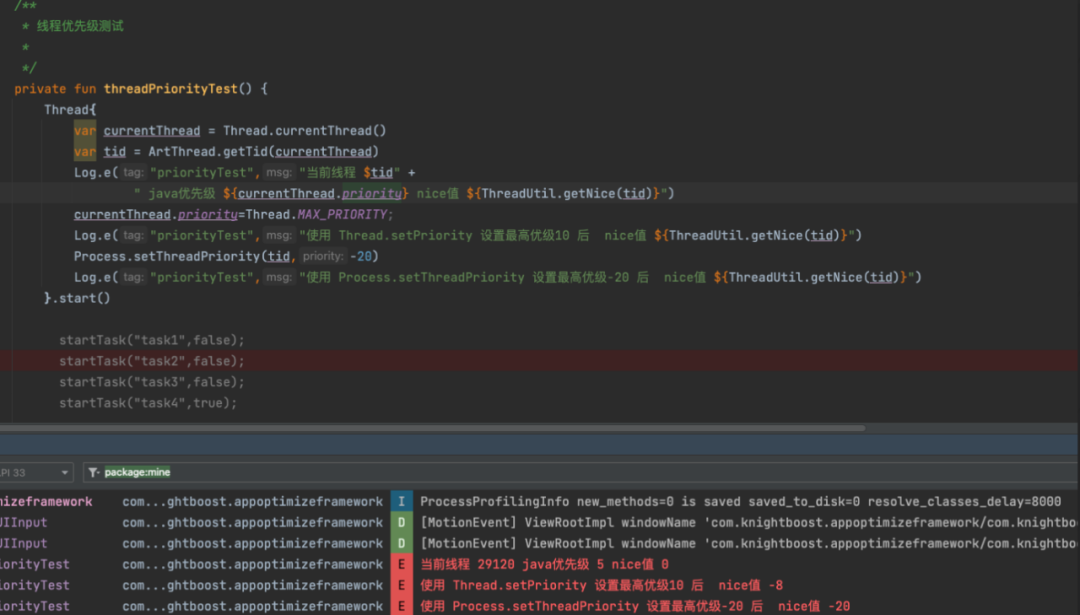
Task: Click Error badge on Process.setThreadPriority log row
Action: (x=400, y=606)
